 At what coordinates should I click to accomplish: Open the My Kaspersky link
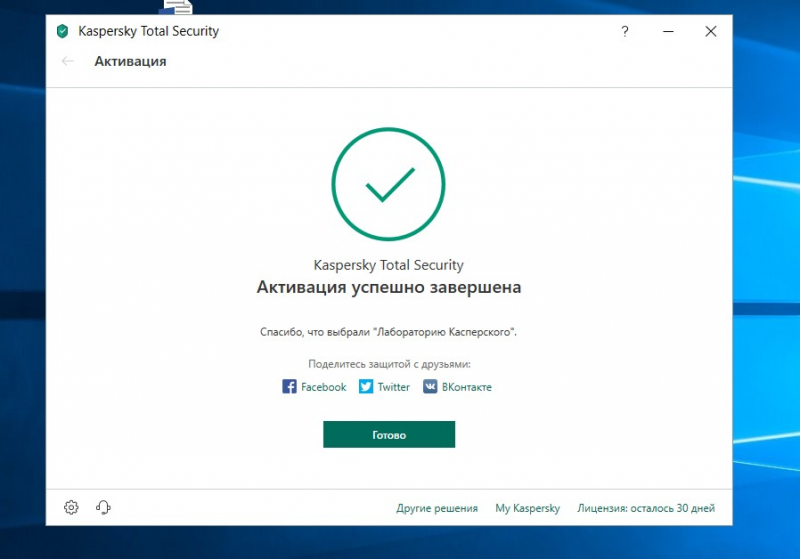tap(528, 508)
